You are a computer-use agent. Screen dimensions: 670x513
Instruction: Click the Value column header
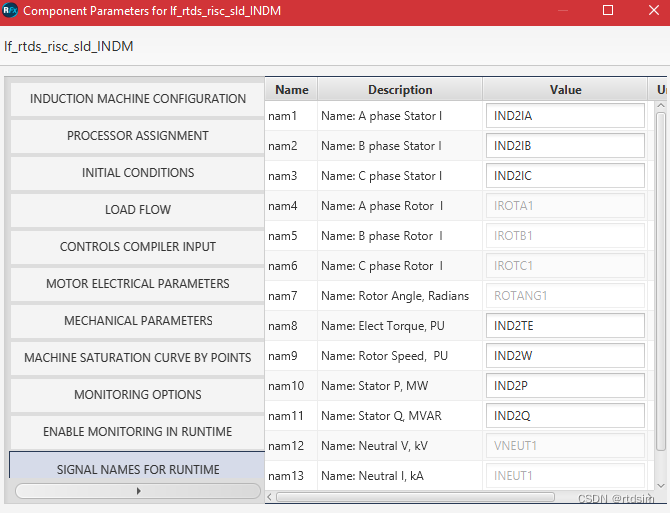pos(565,90)
